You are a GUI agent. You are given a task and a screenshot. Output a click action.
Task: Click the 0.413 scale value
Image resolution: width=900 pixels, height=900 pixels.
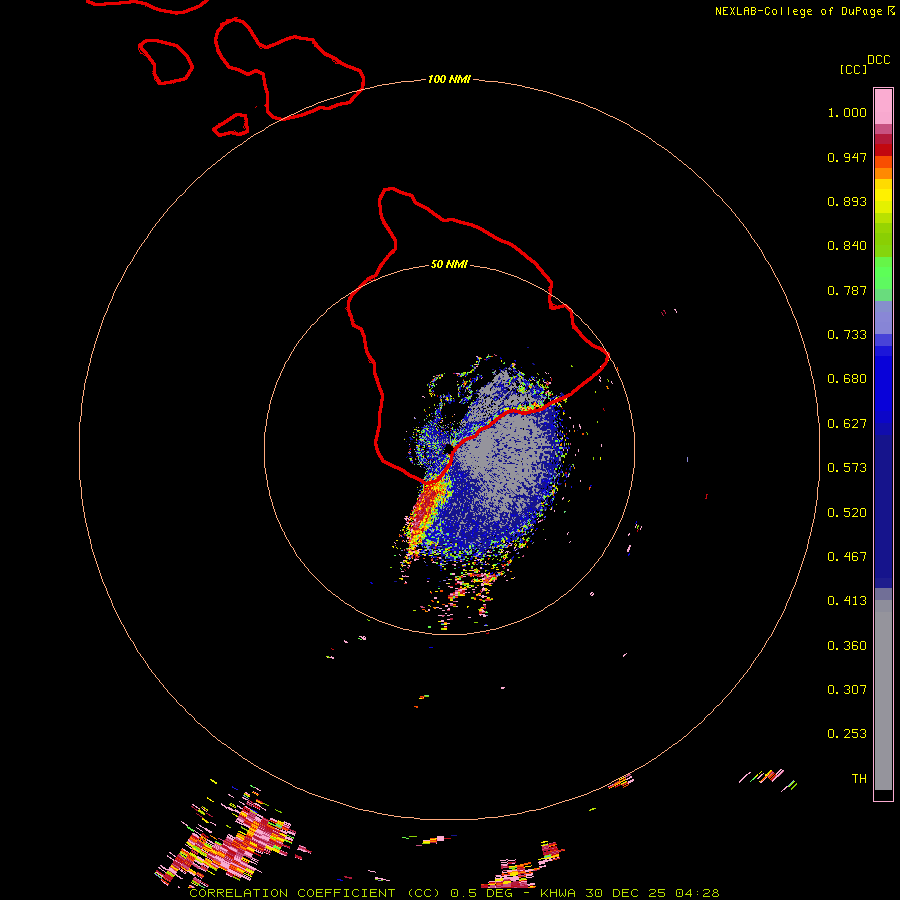point(847,601)
